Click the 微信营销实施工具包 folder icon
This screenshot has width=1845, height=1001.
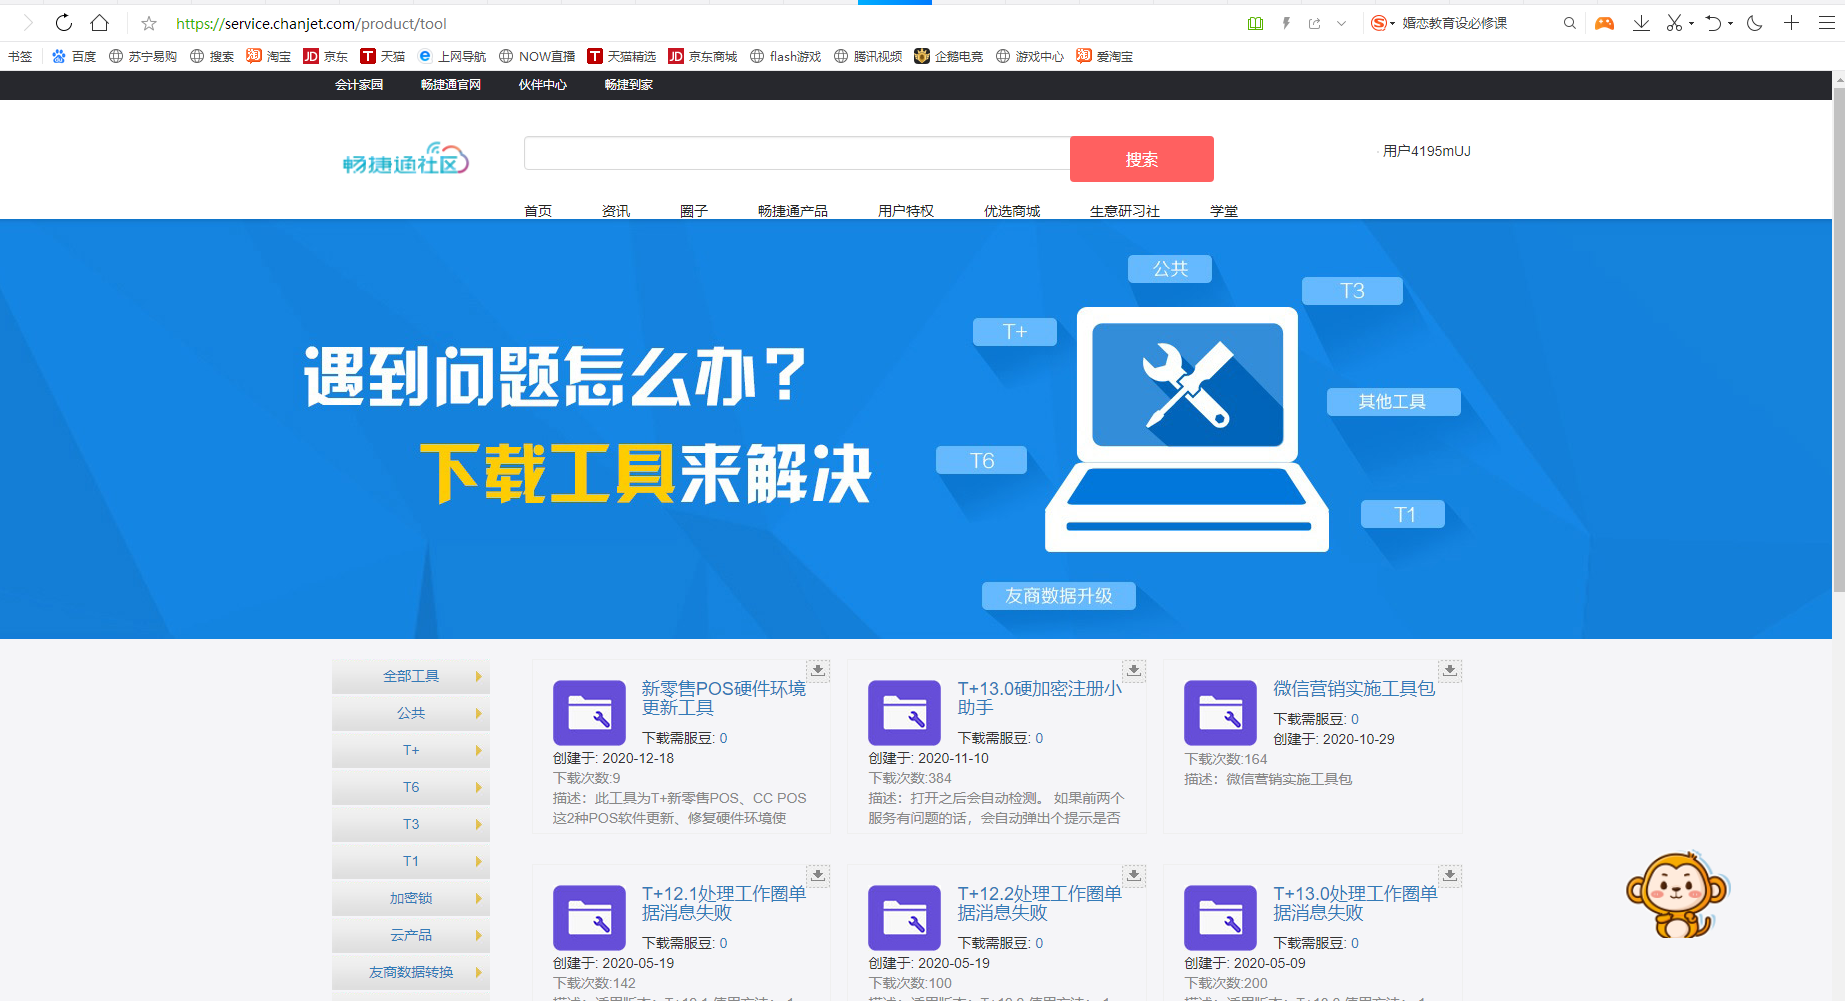click(x=1220, y=713)
